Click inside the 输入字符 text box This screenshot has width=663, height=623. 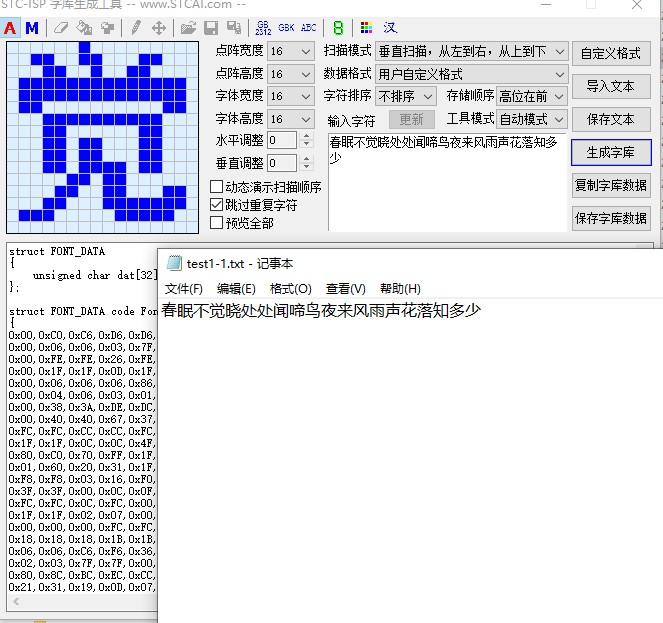tap(447, 182)
